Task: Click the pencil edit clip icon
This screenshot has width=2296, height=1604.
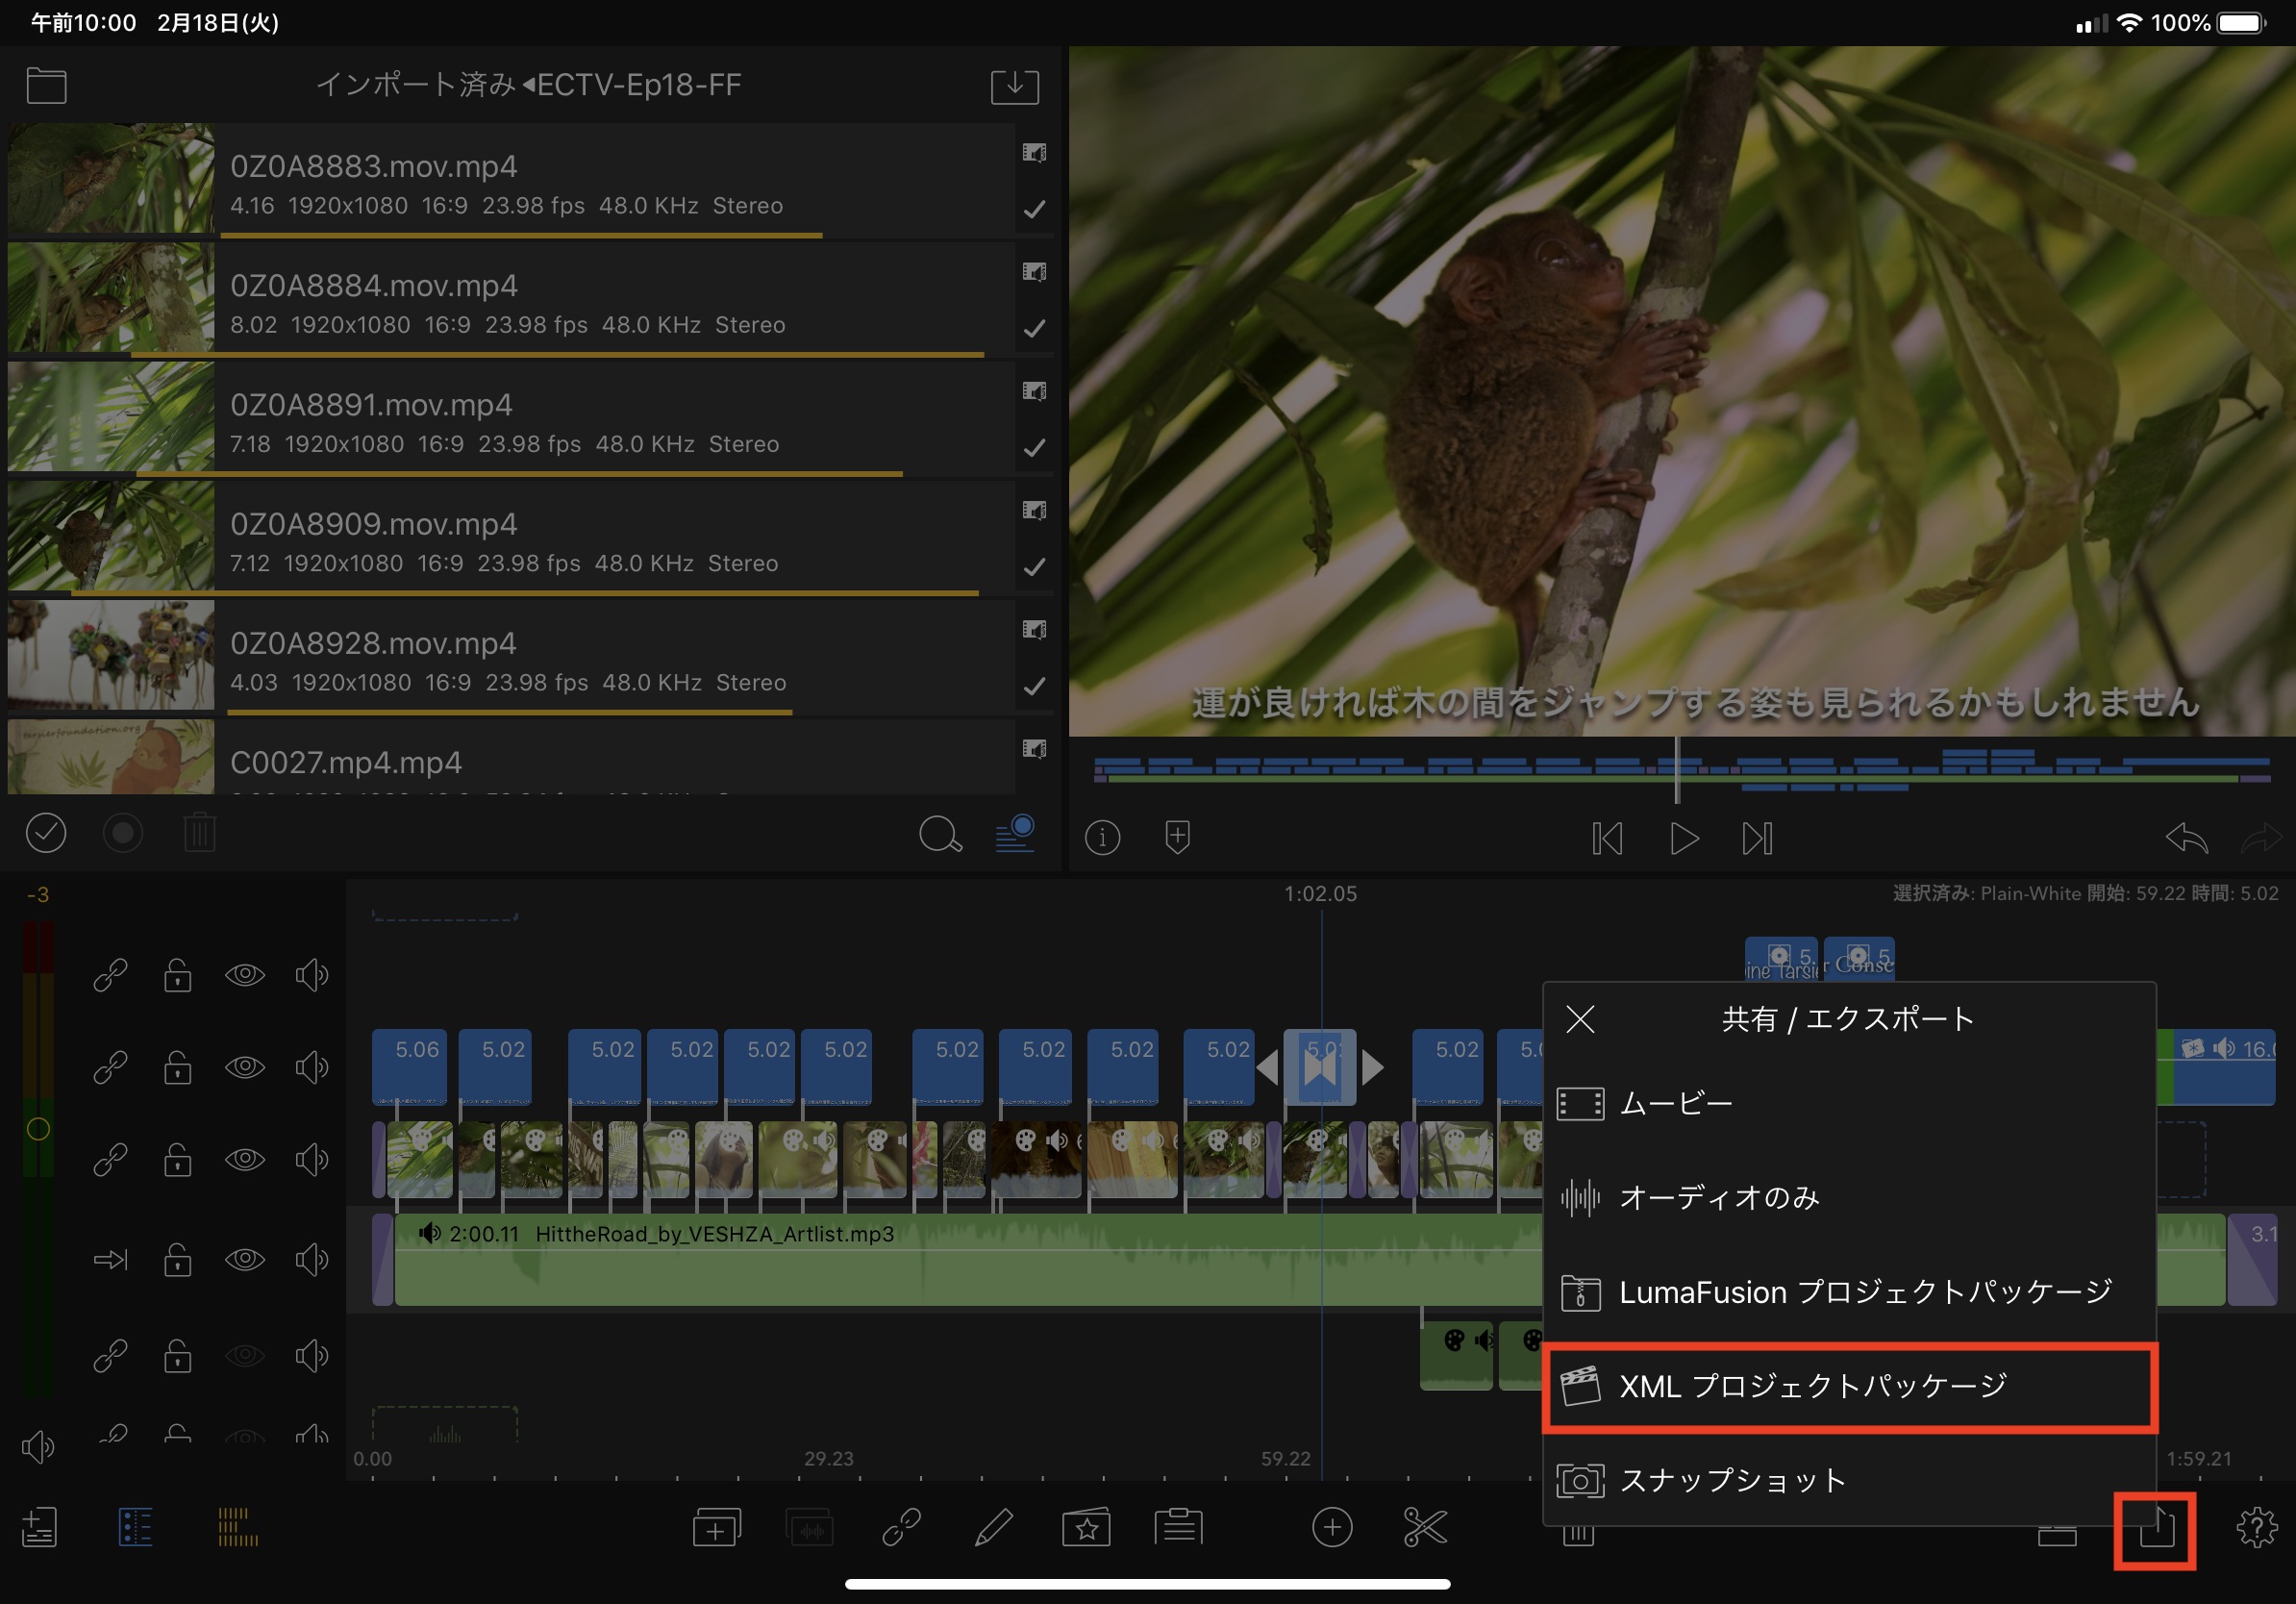Action: pyautogui.click(x=993, y=1528)
